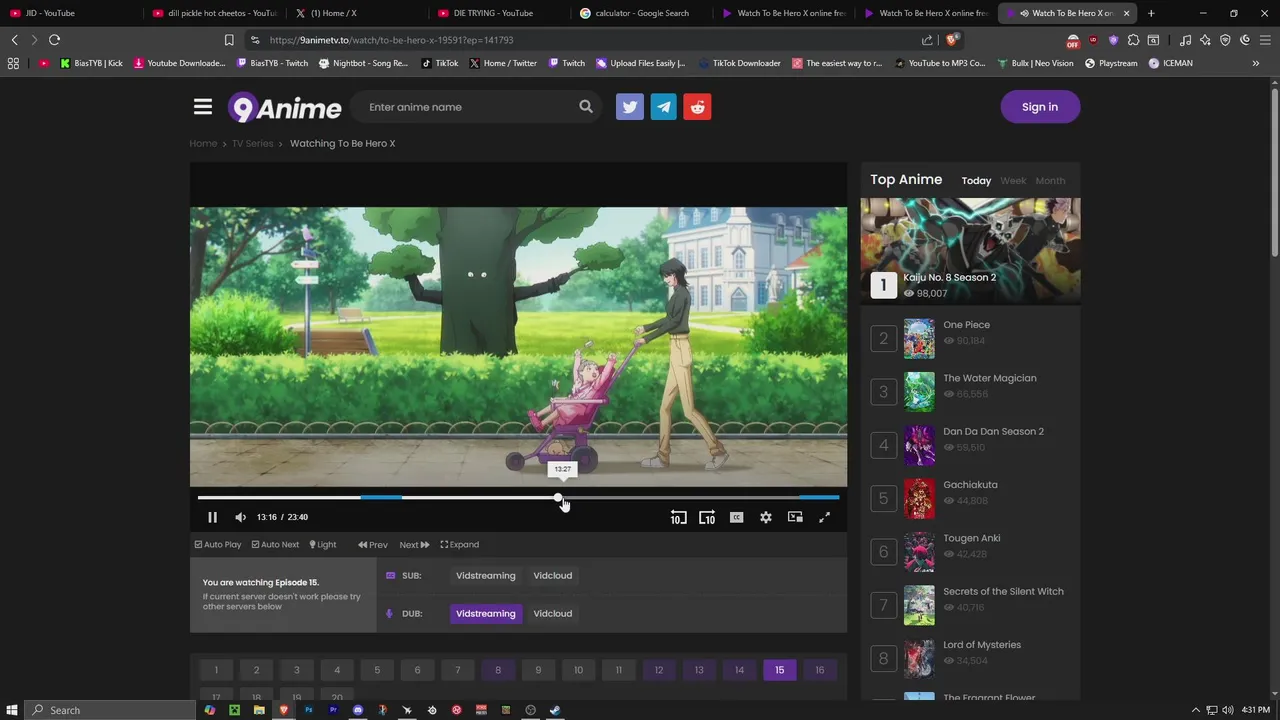Click the search magnifier icon

(x=586, y=107)
